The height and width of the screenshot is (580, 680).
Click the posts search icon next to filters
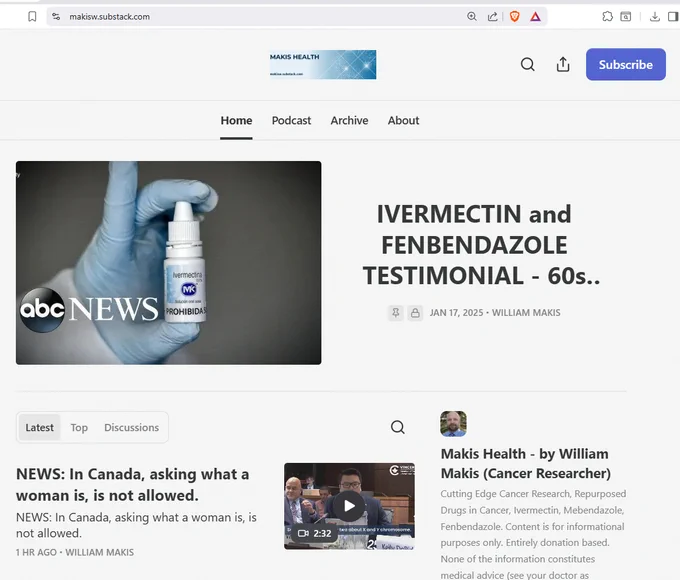pos(398,427)
